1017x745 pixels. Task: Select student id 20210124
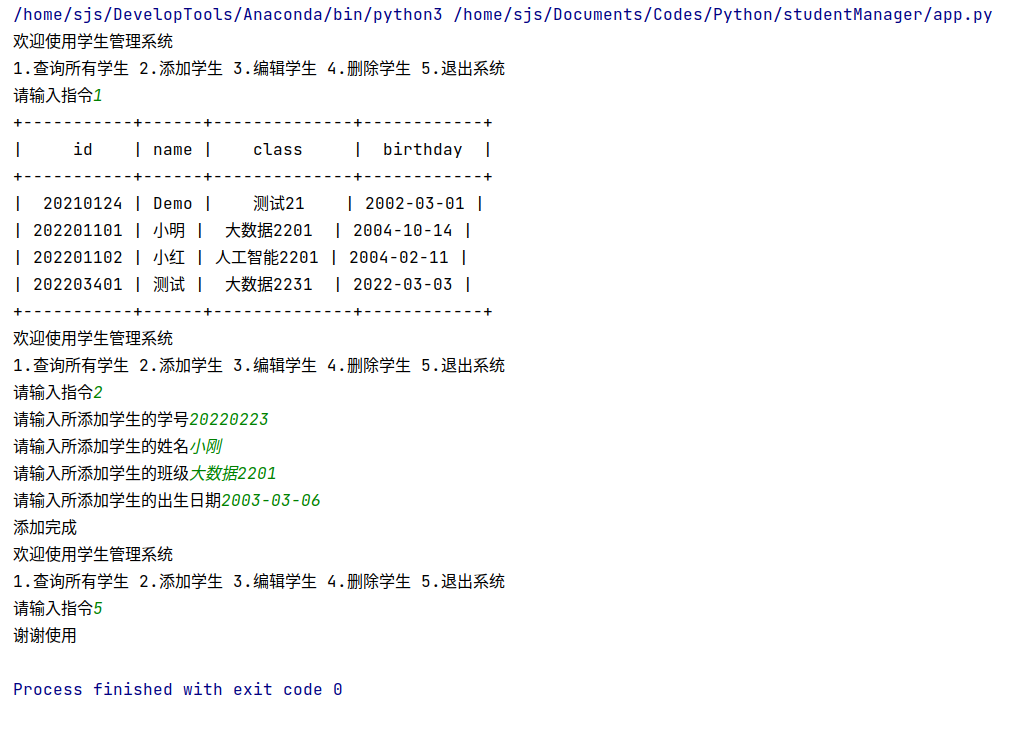point(82,204)
